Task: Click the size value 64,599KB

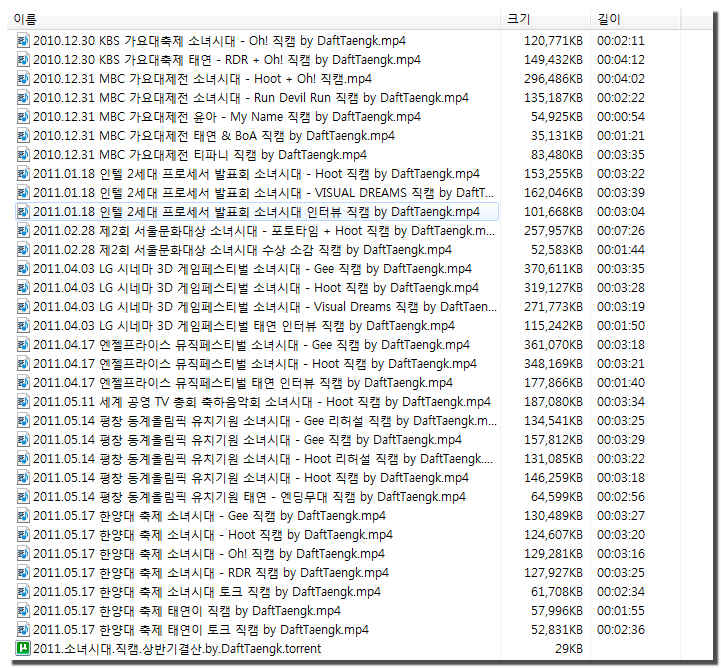Action: pyautogui.click(x=557, y=497)
